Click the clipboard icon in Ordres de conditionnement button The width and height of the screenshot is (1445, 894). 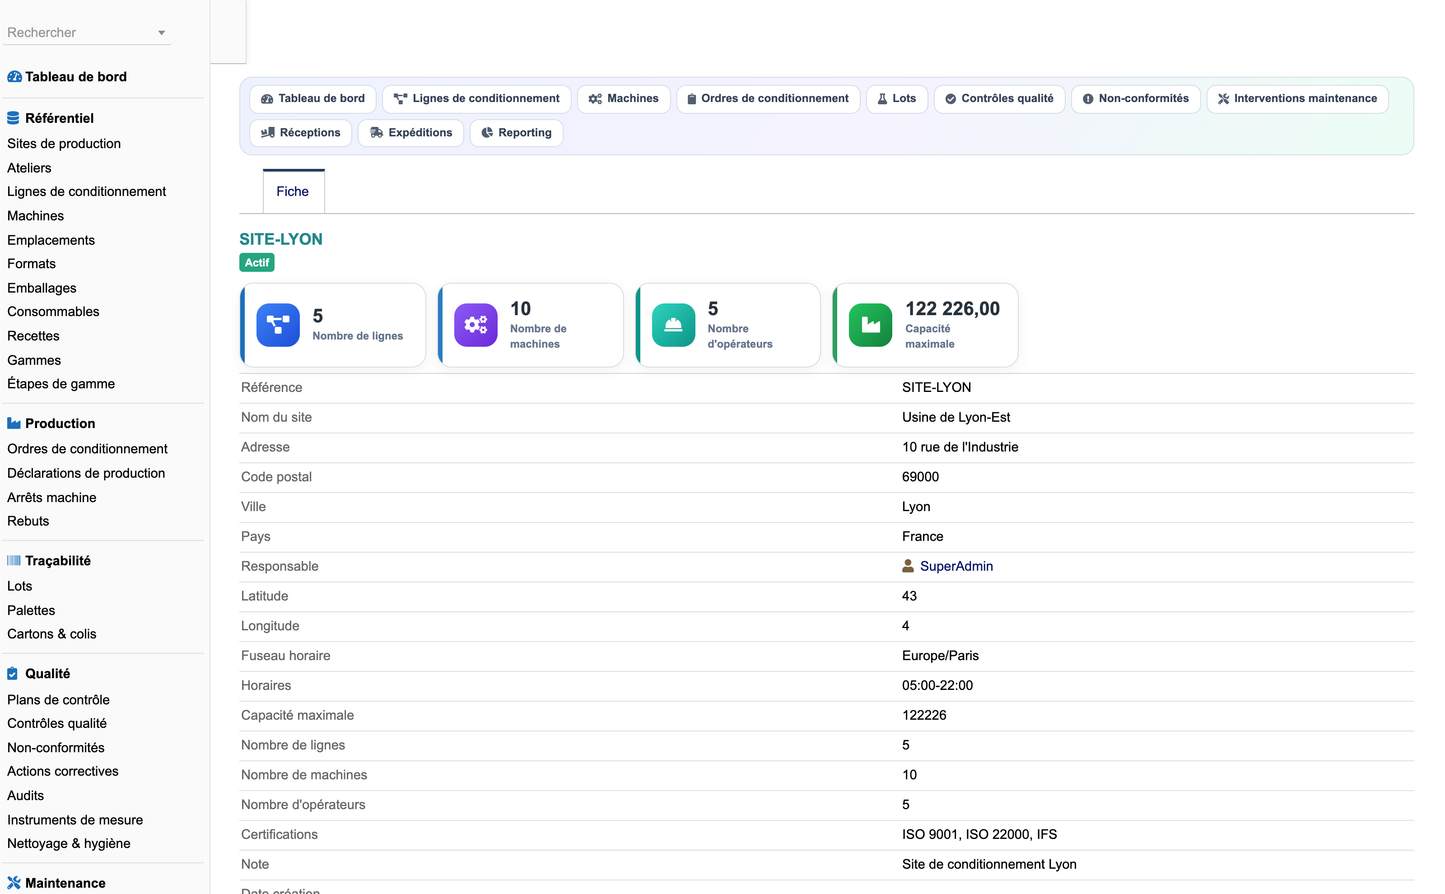coord(692,99)
